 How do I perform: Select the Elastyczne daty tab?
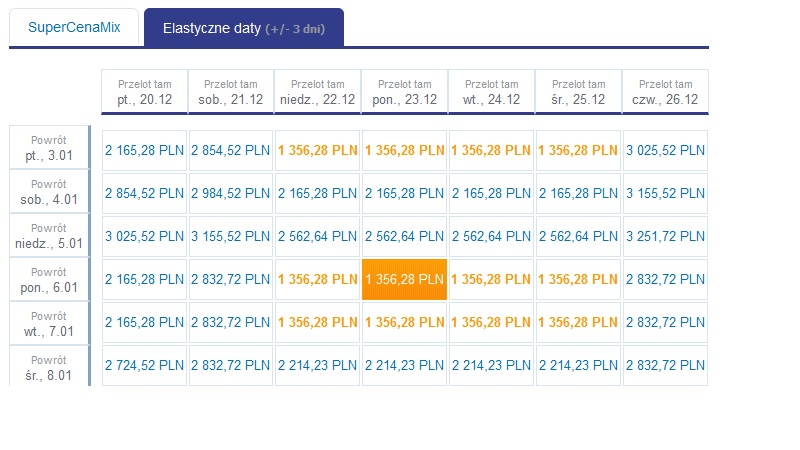(244, 28)
